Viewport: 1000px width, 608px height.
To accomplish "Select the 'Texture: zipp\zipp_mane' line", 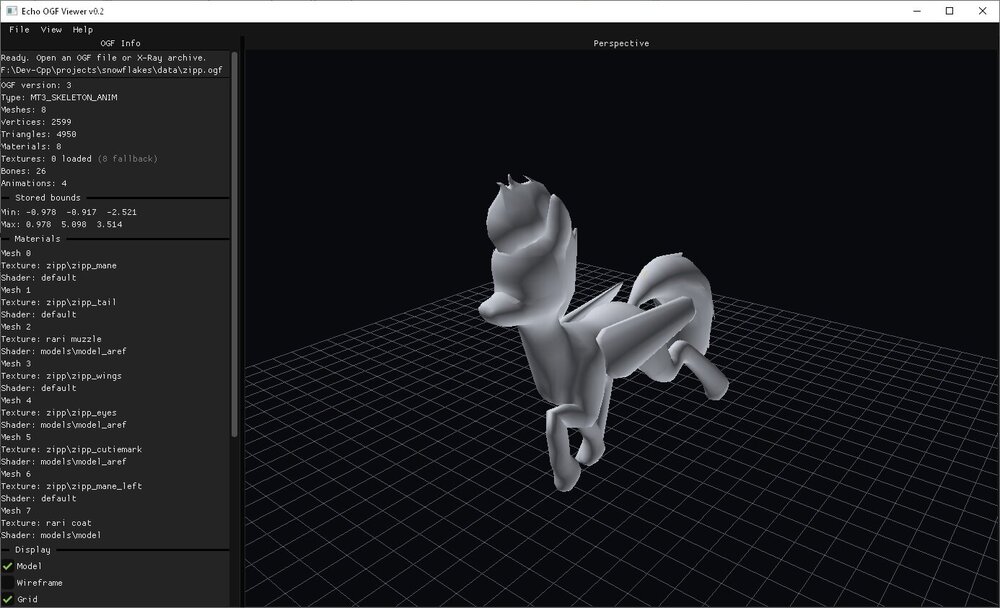I will click(59, 265).
